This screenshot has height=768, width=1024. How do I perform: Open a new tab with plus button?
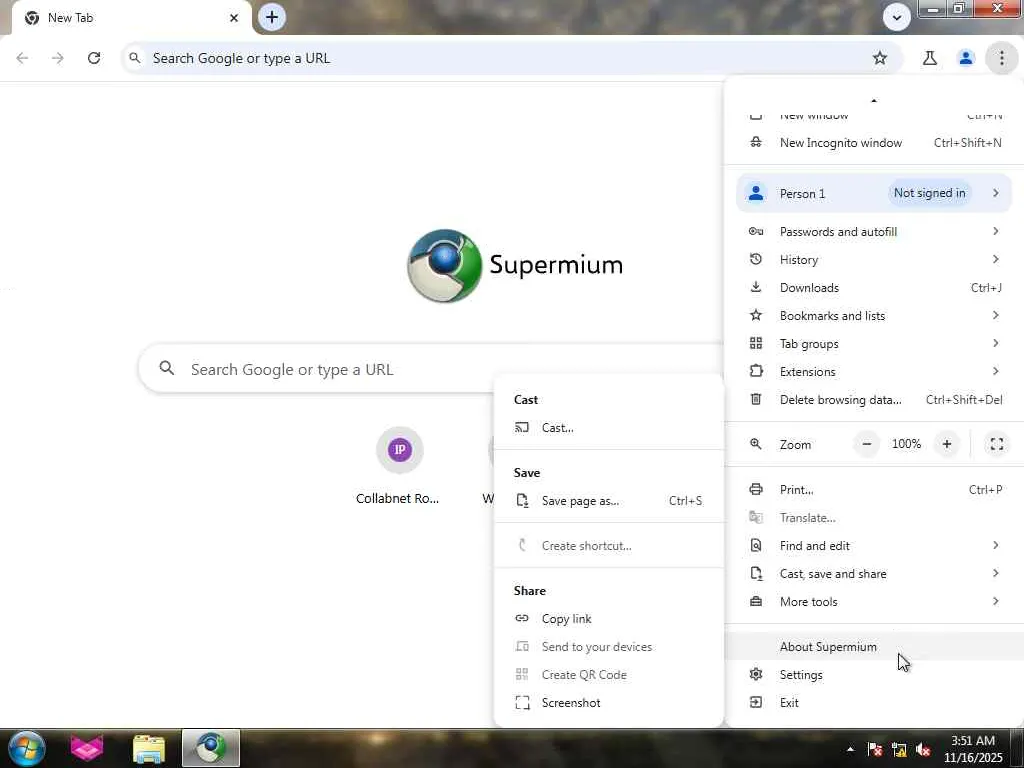pyautogui.click(x=272, y=17)
